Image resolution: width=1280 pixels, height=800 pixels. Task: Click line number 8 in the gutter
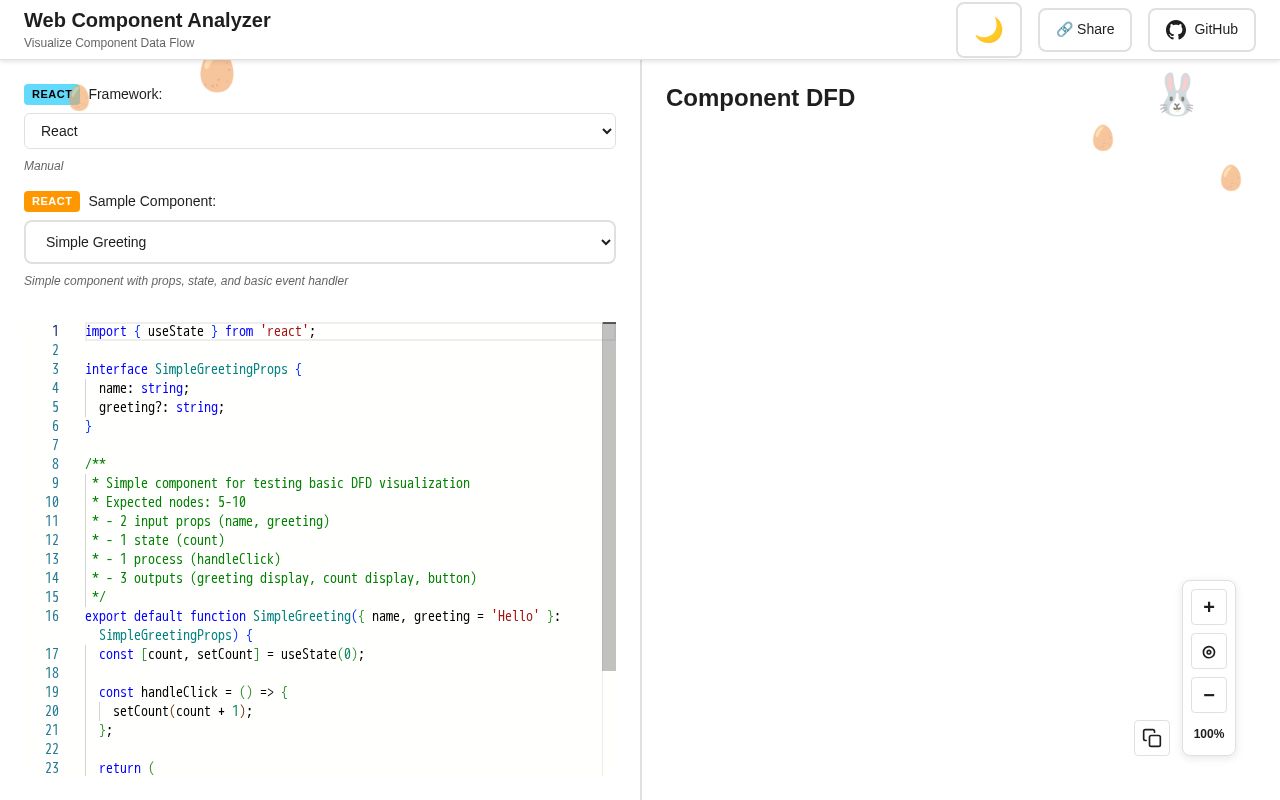tap(55, 464)
